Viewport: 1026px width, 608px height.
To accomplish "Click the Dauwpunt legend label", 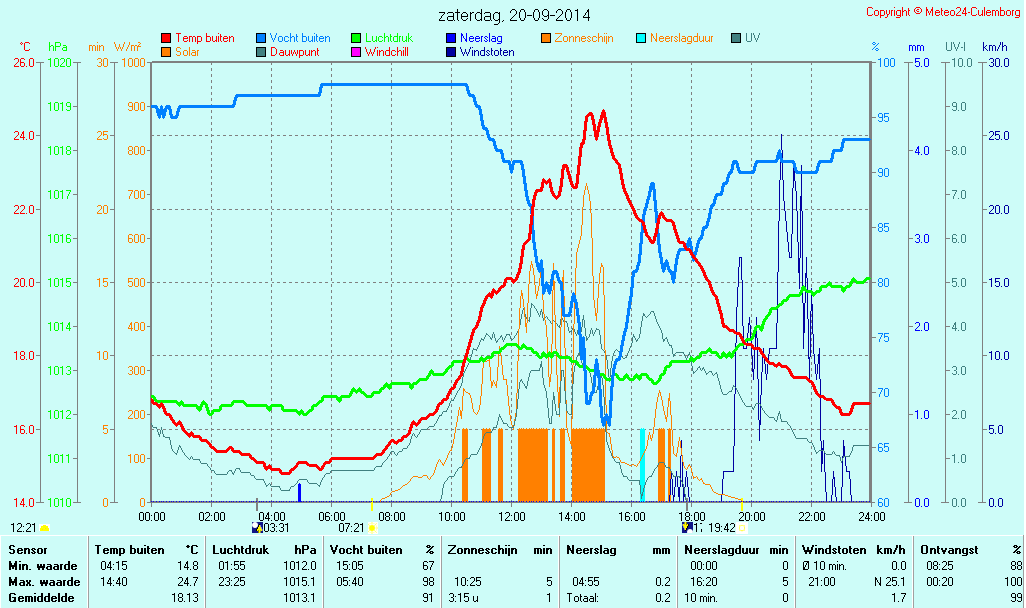I will point(295,52).
